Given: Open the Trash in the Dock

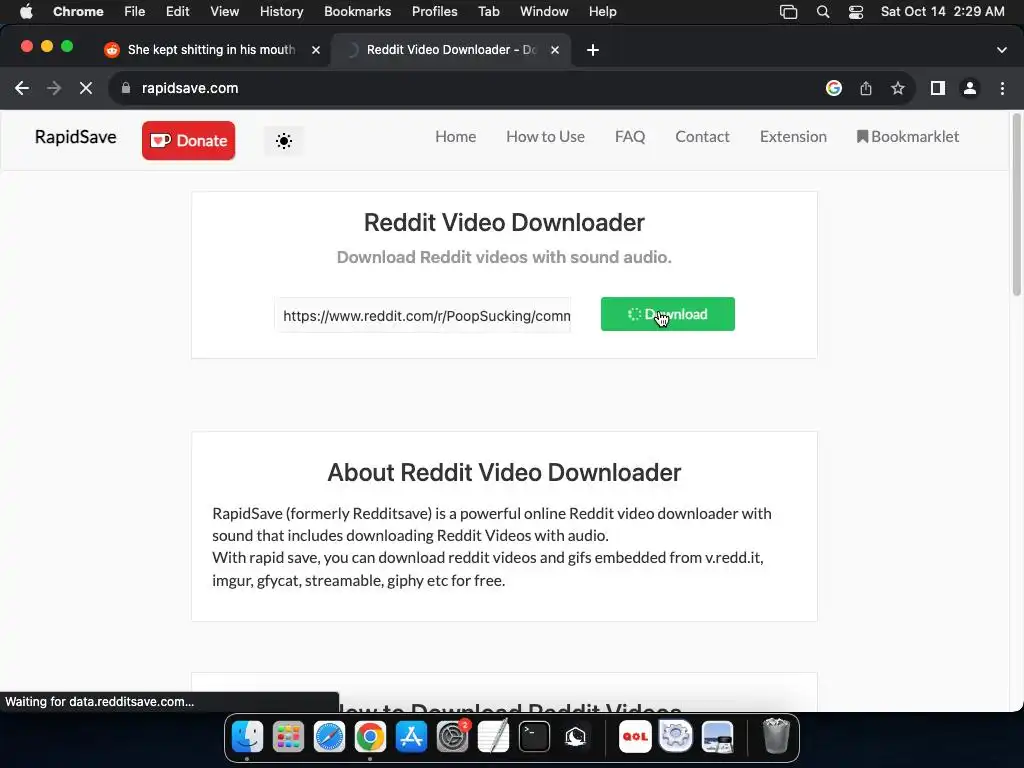Looking at the screenshot, I should click(776, 736).
